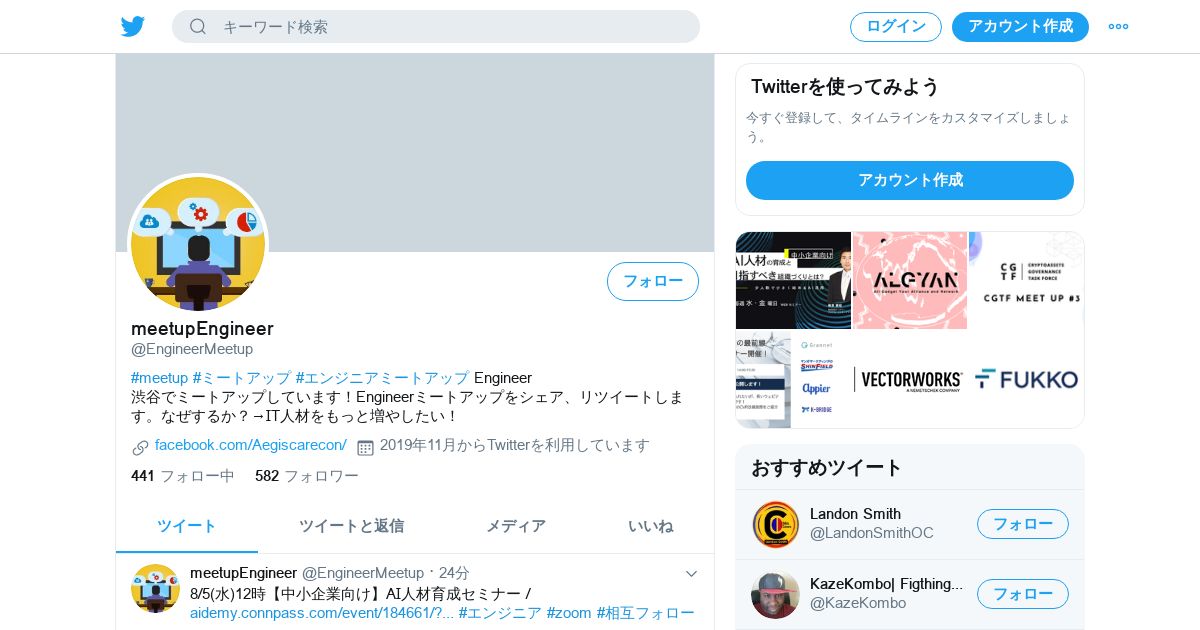Select the メディア tab
The image size is (1200, 630).
(516, 526)
